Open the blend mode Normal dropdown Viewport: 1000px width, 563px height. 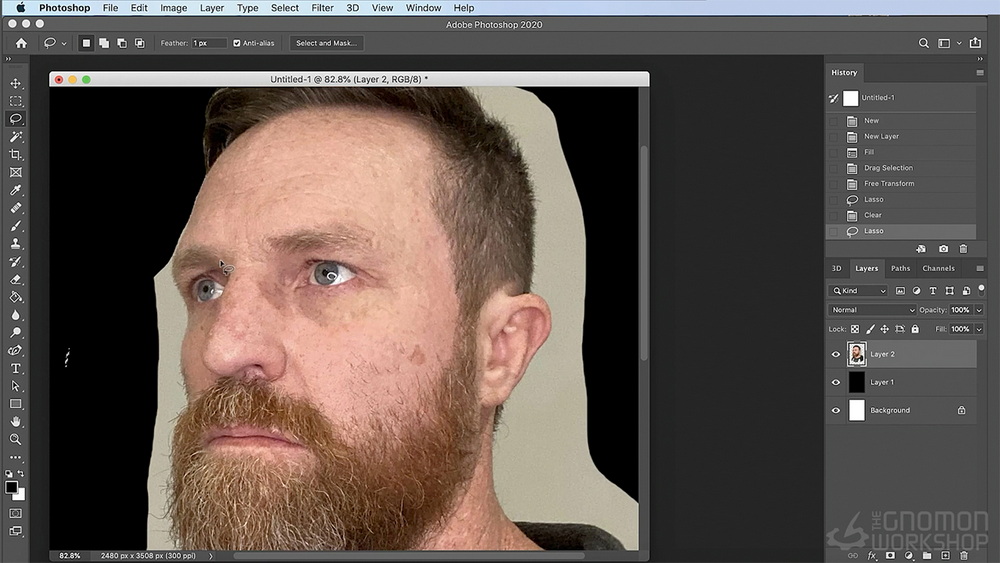click(x=872, y=310)
